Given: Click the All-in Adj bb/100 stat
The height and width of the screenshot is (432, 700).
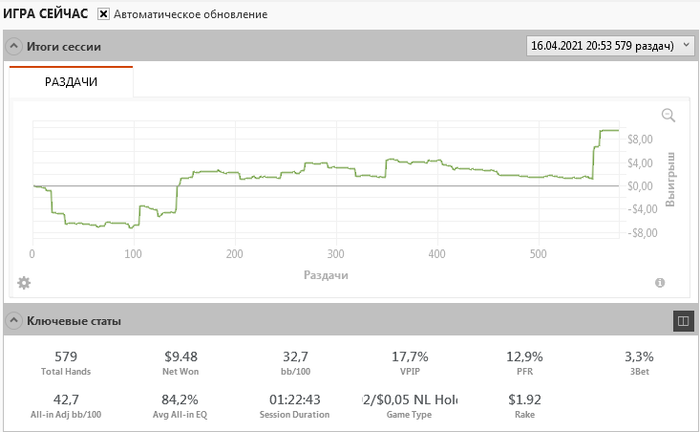Looking at the screenshot, I should [66, 404].
